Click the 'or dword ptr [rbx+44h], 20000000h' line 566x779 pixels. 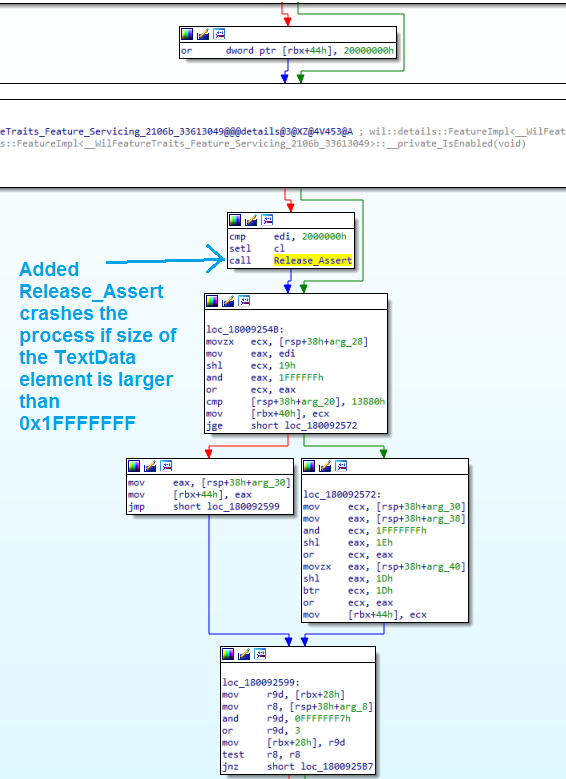click(x=288, y=51)
